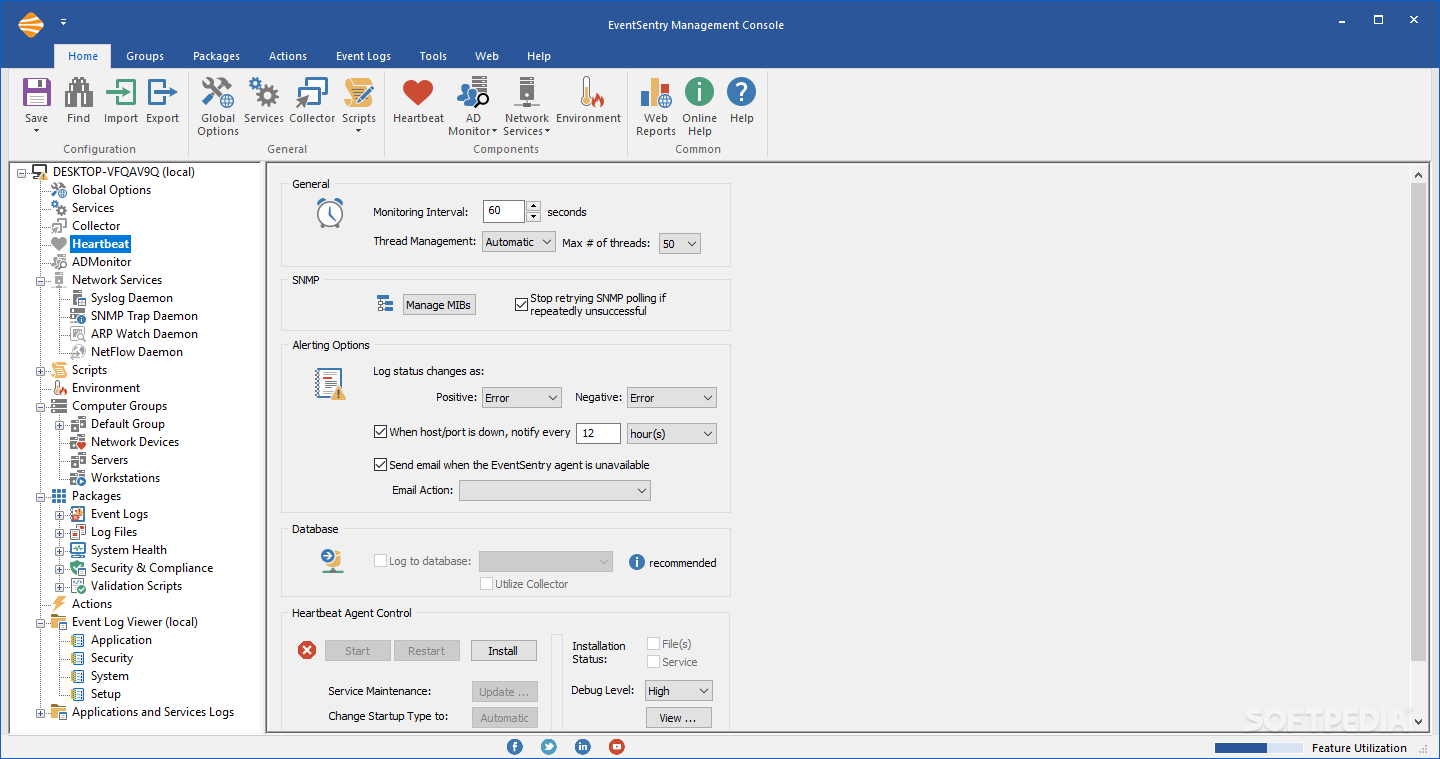The height and width of the screenshot is (759, 1440).
Task: Enable the Log to database checkbox
Action: (380, 561)
